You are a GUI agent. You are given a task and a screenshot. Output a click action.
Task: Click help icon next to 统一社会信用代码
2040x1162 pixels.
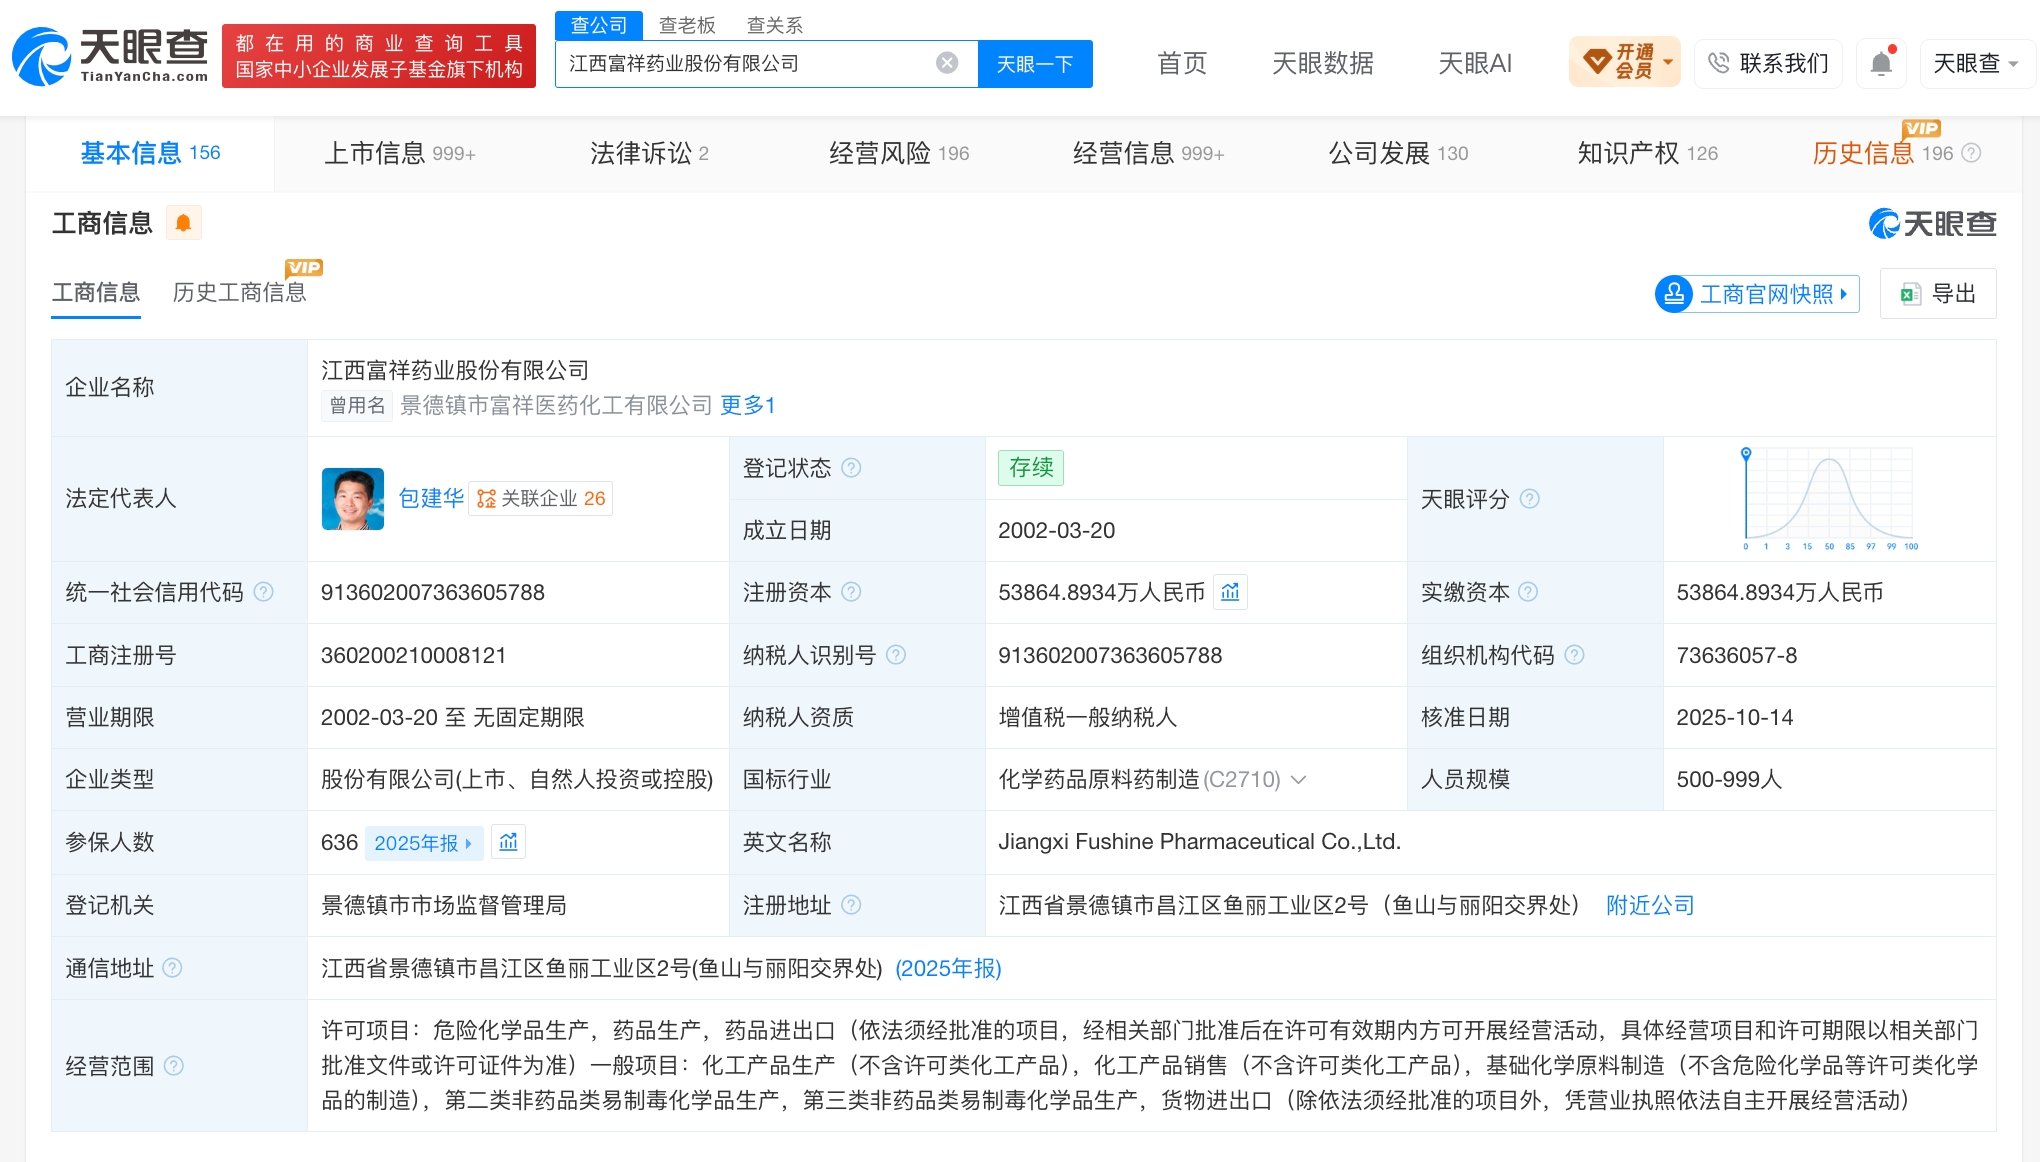coord(263,592)
